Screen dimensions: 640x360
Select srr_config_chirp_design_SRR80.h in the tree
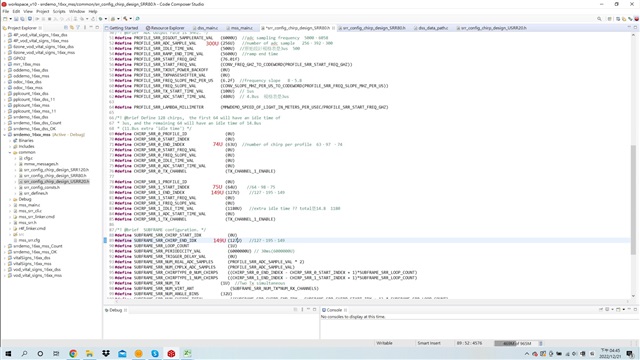point(55,176)
